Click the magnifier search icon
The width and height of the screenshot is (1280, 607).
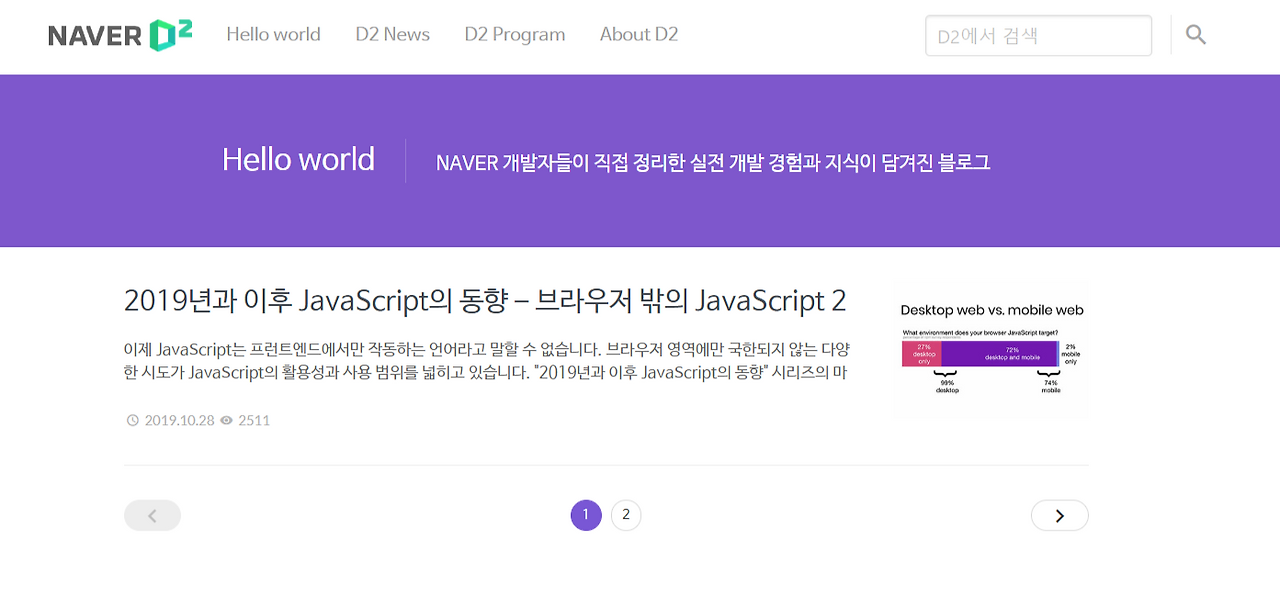tap(1196, 35)
